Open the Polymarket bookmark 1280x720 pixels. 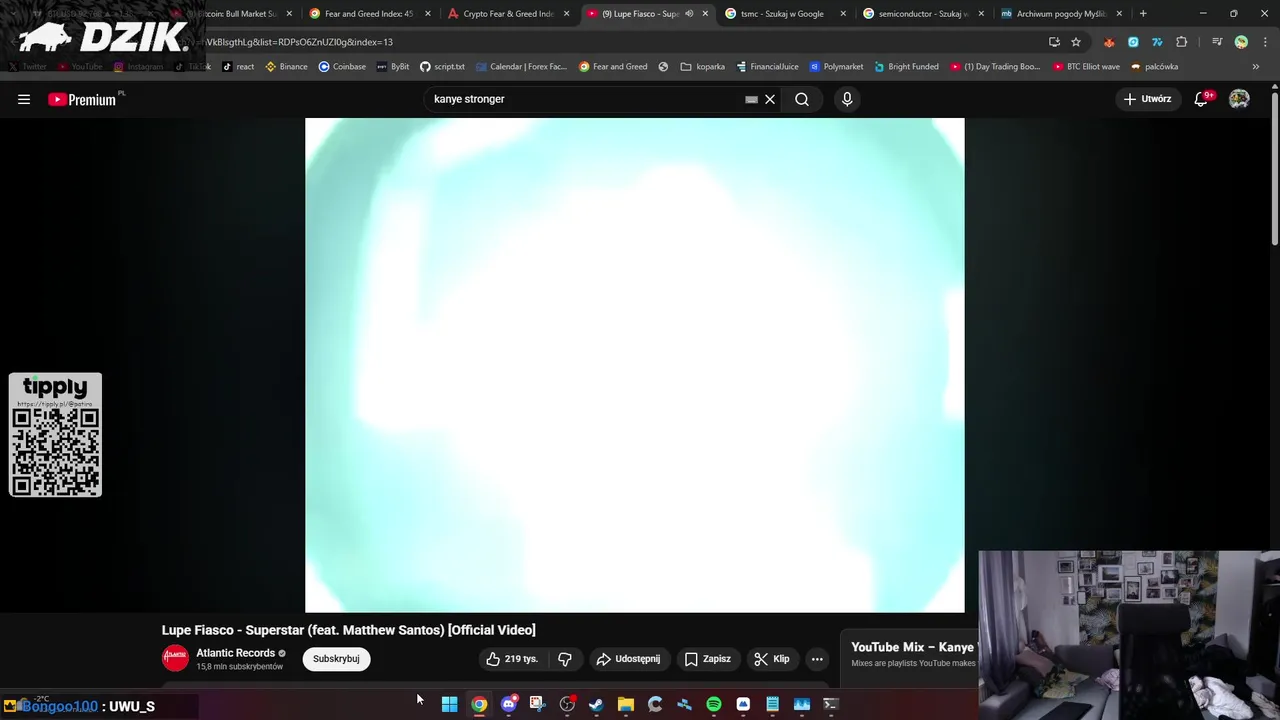pos(836,67)
